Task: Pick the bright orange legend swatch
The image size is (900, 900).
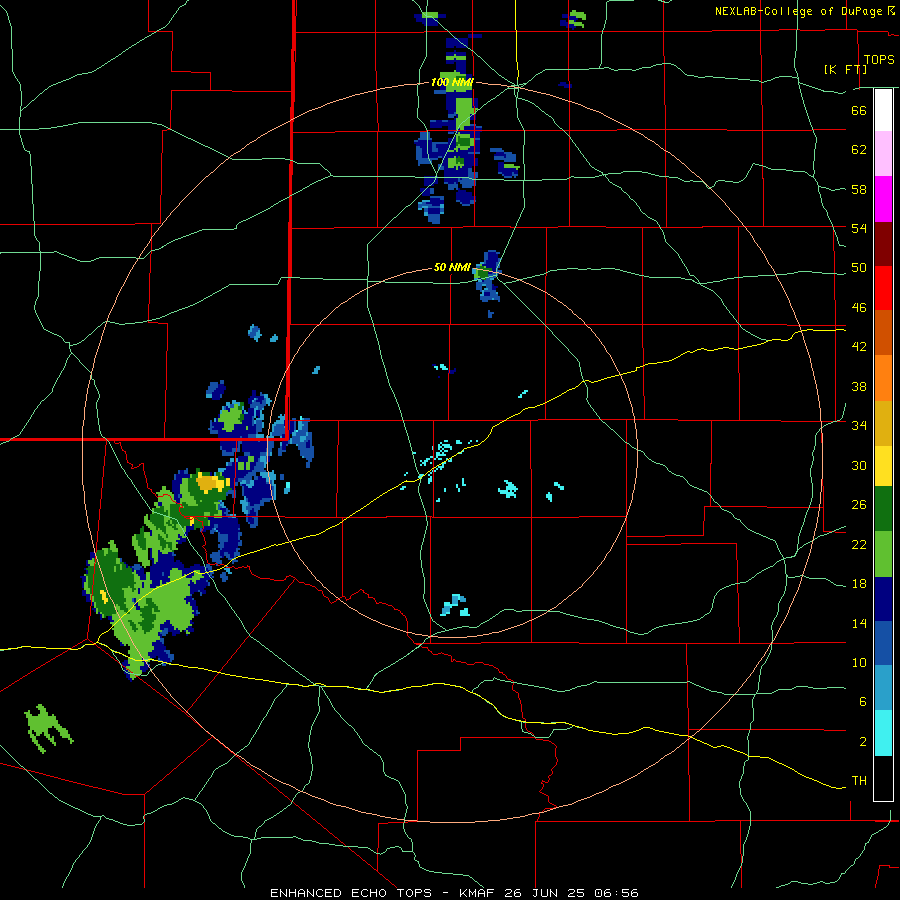Action: (883, 378)
